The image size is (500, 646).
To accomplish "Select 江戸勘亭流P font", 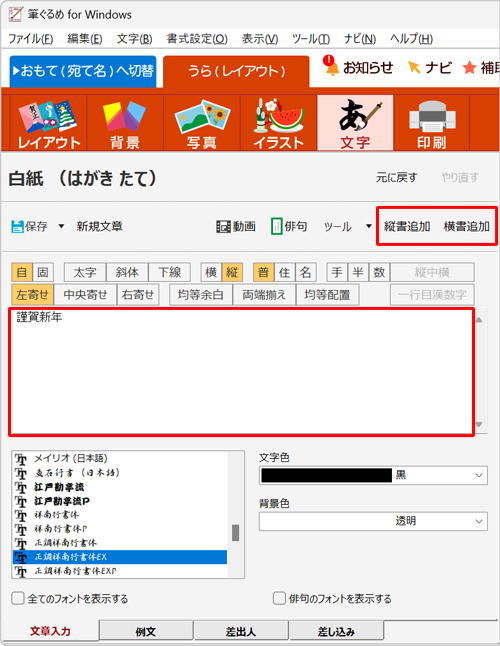I will [62, 501].
